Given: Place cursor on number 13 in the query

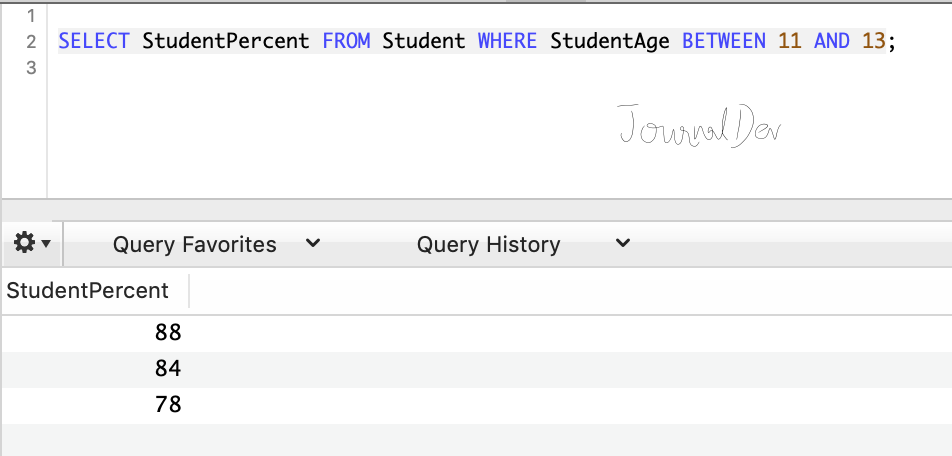Looking at the screenshot, I should click(x=873, y=42).
